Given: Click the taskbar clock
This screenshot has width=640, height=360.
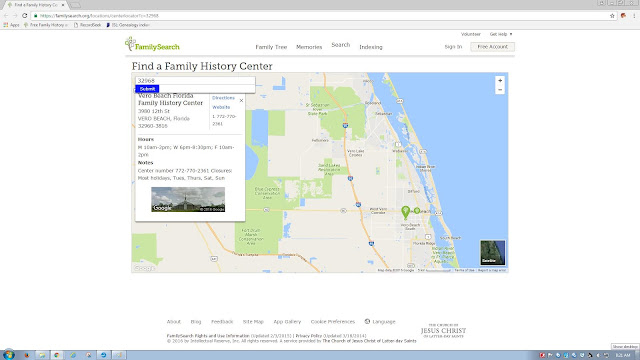Looking at the screenshot, I should pyautogui.click(x=623, y=355).
